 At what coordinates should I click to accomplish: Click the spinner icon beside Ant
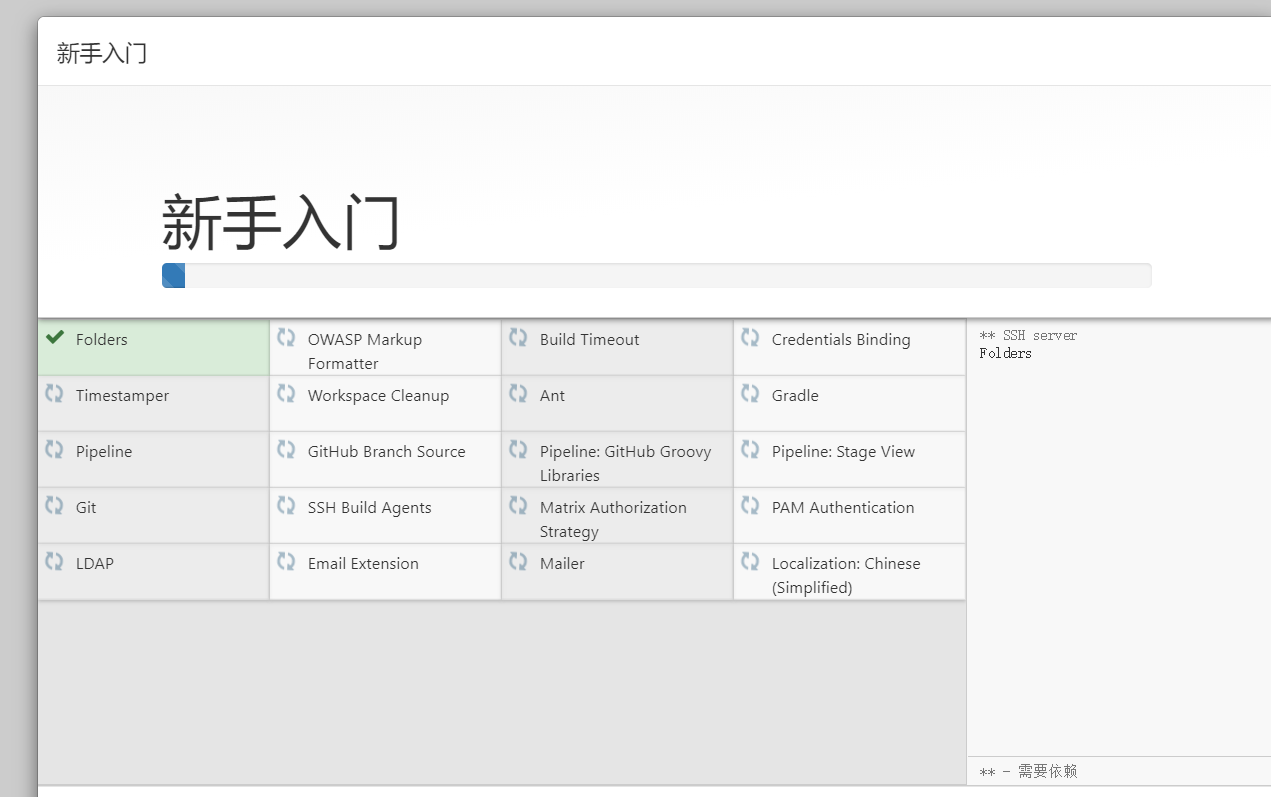coord(518,394)
